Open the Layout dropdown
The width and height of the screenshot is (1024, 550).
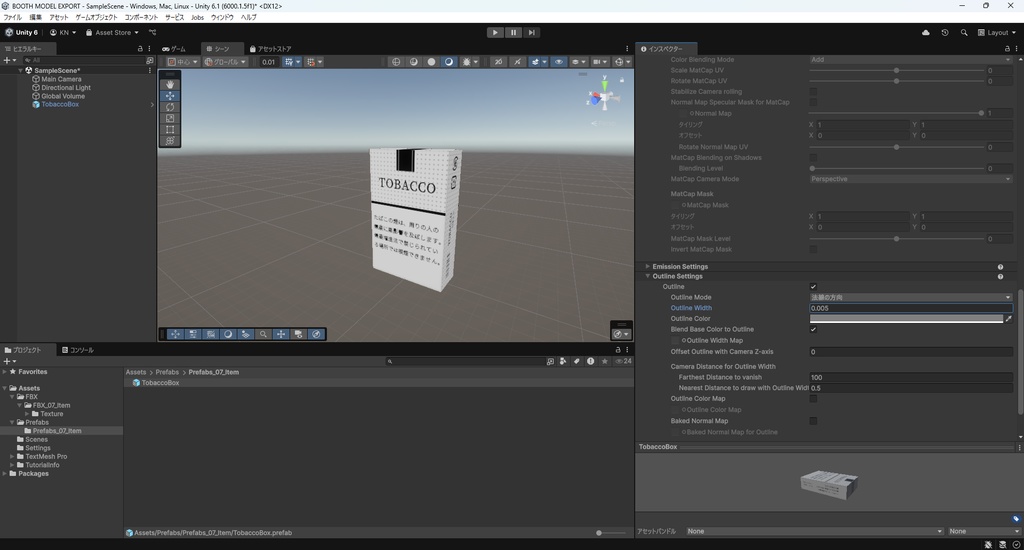click(x=997, y=32)
